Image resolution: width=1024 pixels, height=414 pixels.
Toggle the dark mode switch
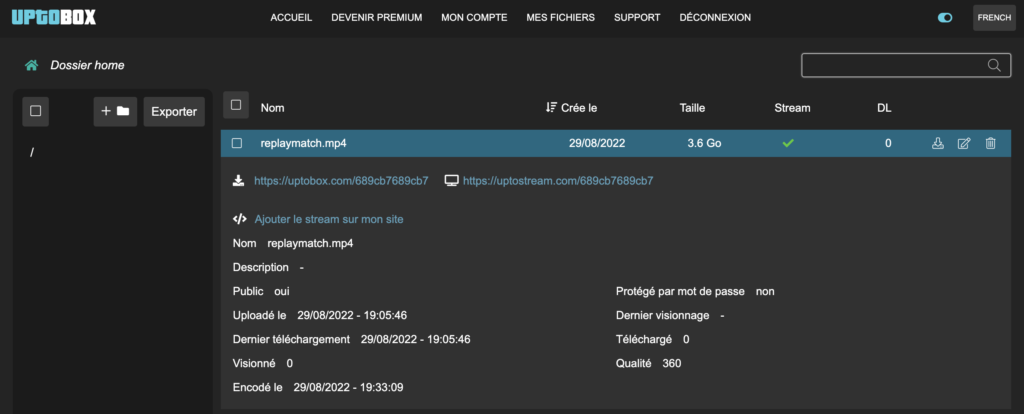tap(945, 18)
